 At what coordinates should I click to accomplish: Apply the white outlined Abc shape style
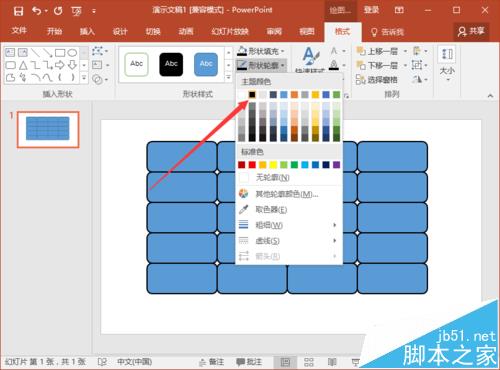pyautogui.click(x=136, y=64)
